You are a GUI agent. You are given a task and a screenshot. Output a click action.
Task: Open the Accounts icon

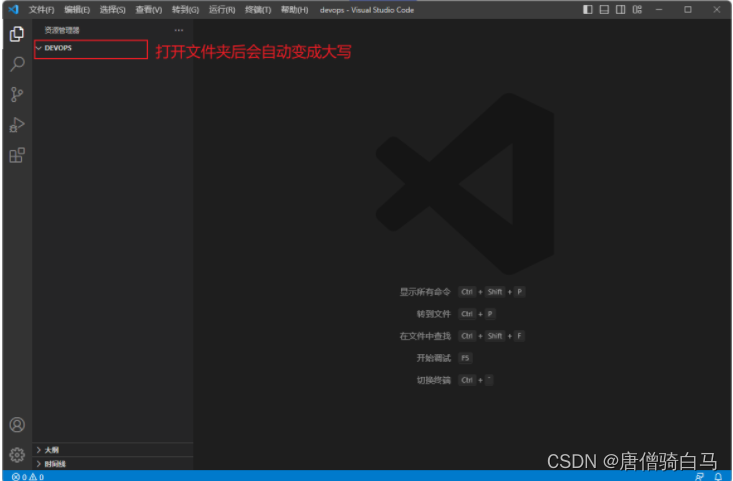point(17,424)
